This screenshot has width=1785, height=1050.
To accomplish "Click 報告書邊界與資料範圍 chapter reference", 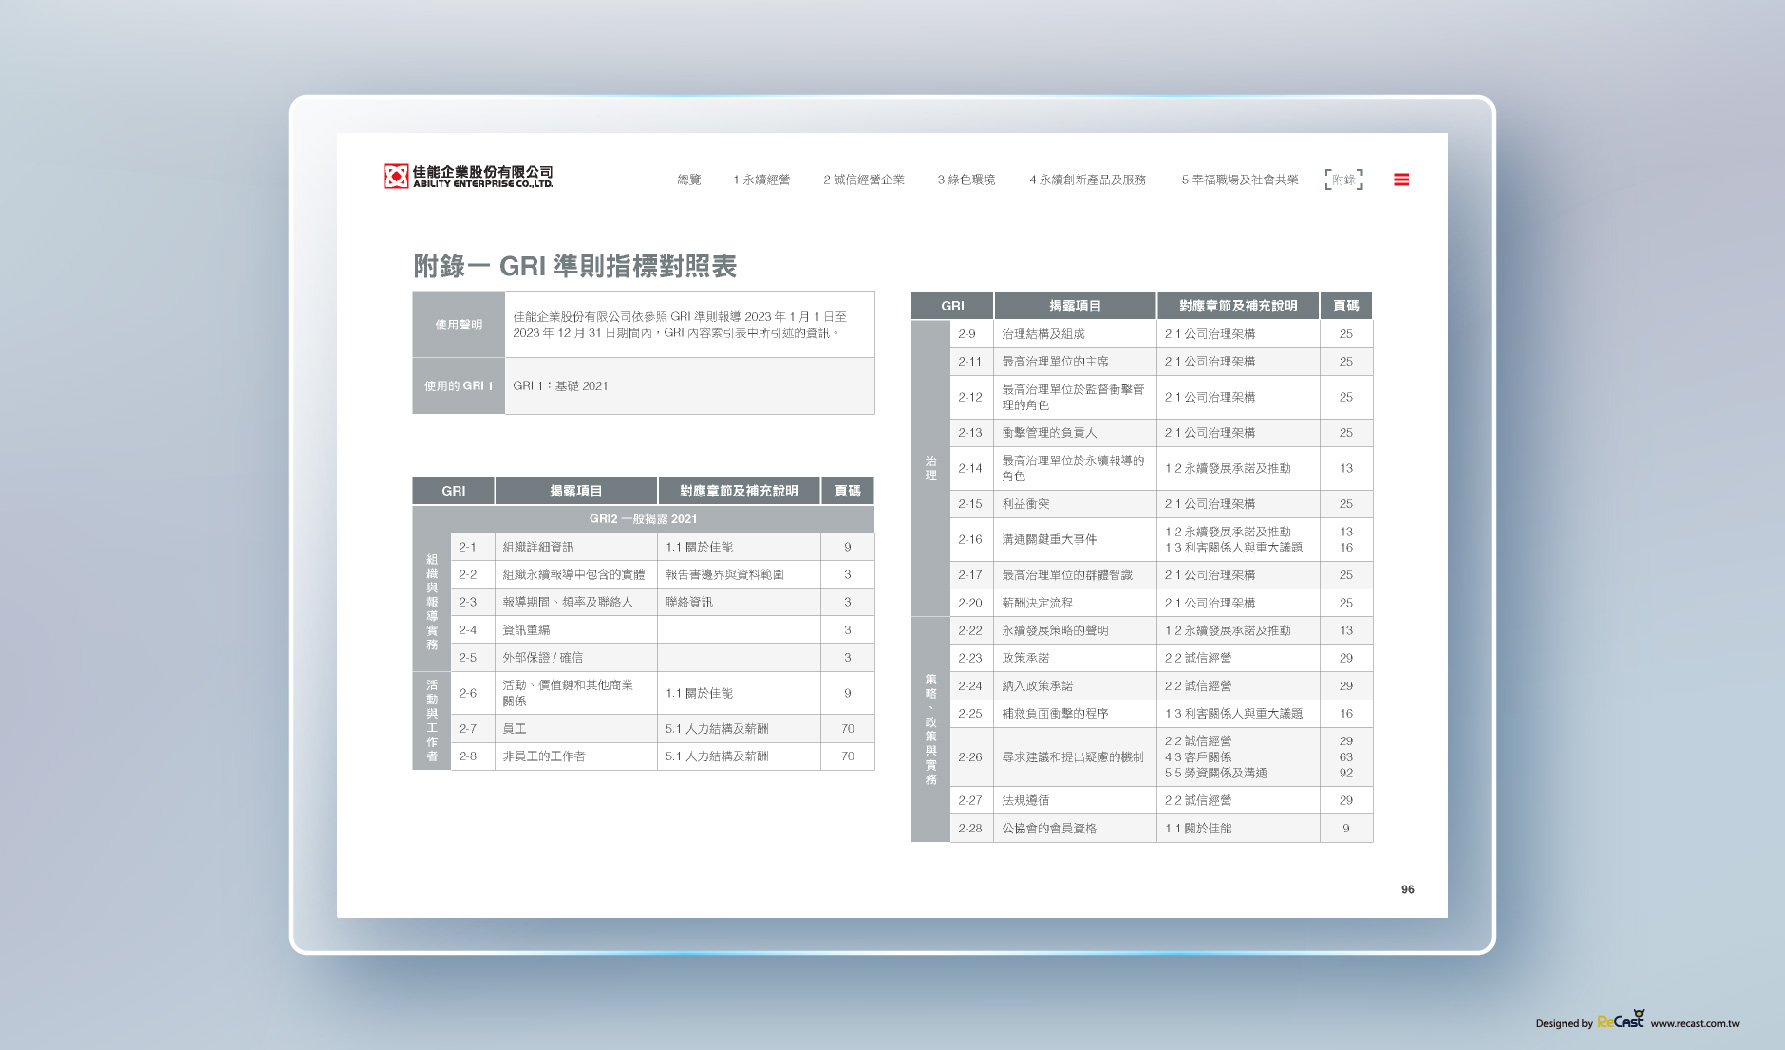I will coord(724,575).
